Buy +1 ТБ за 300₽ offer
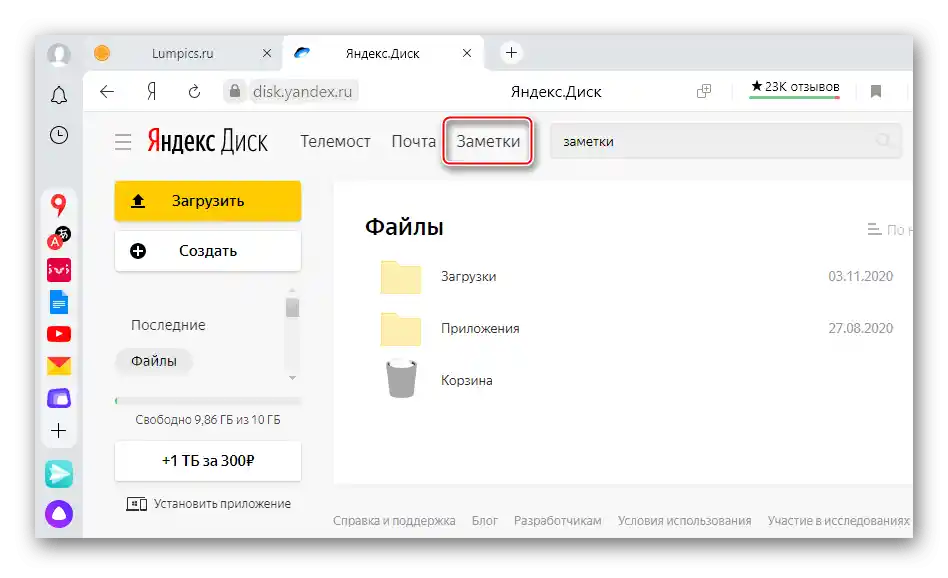This screenshot has height=578, width=948. 207,461
